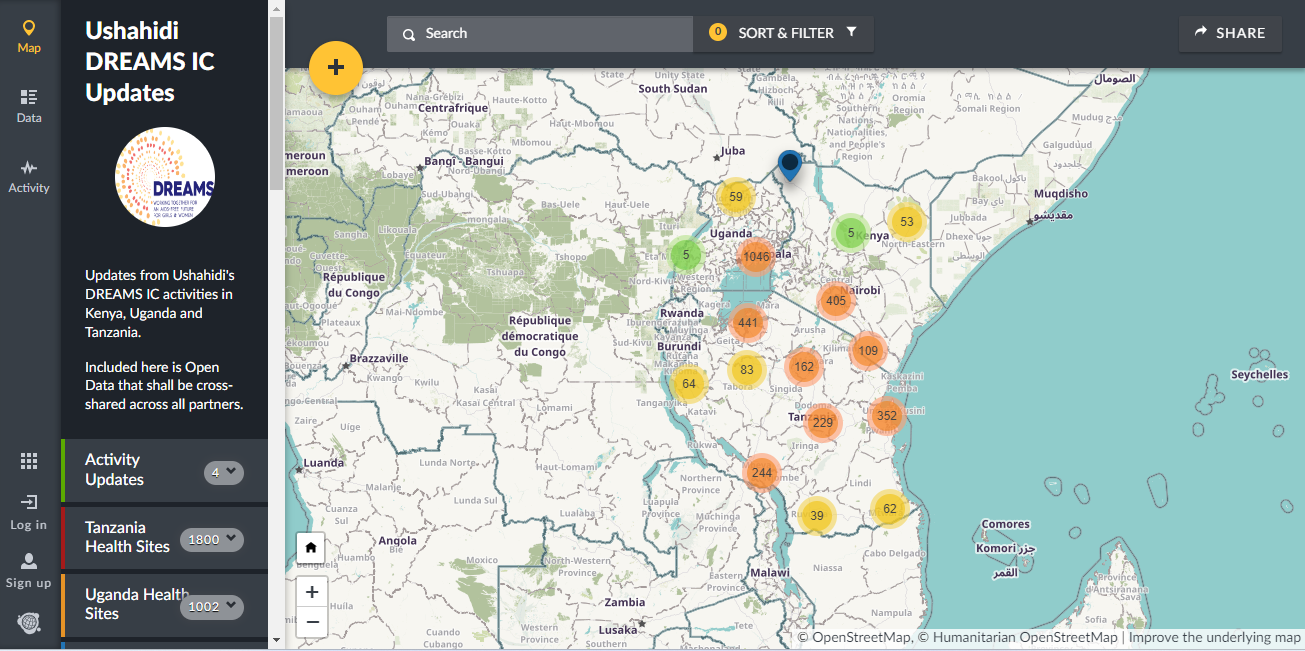Click the Share button
The width and height of the screenshot is (1305, 651).
(x=1230, y=33)
